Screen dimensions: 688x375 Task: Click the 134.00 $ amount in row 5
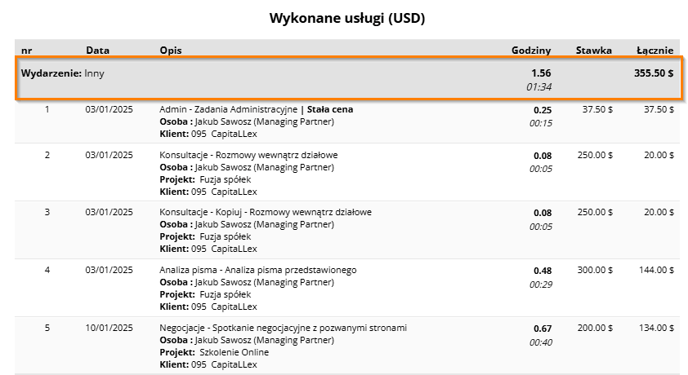click(656, 328)
